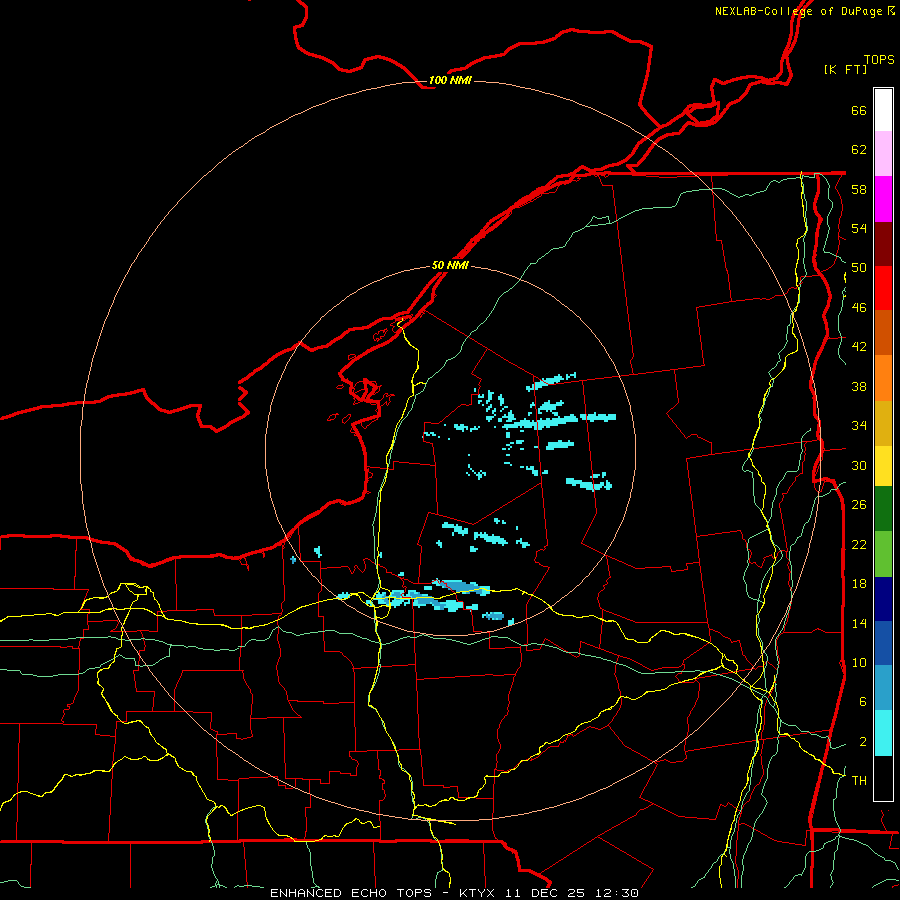
Task: Click the light green legend color block
Action: point(883,554)
